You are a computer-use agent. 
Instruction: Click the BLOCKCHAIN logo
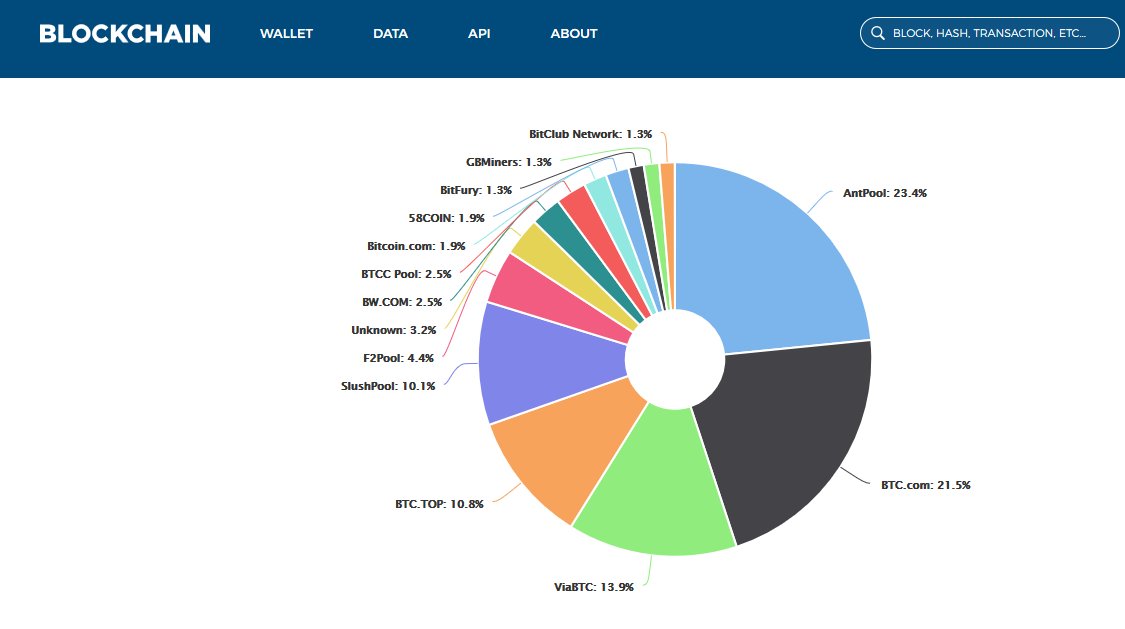pos(125,34)
